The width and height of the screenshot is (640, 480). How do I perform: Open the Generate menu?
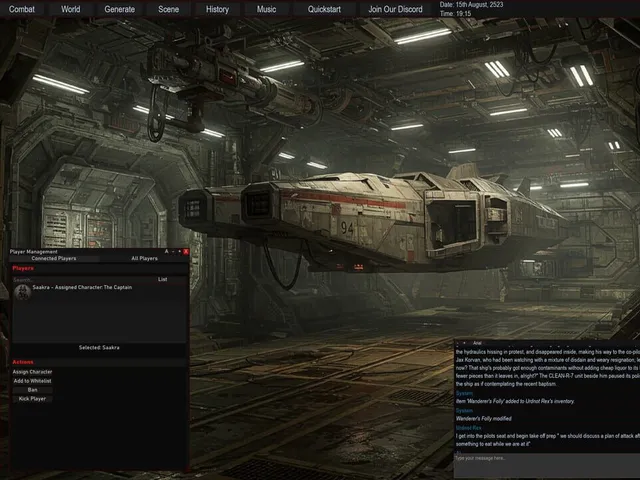[120, 9]
